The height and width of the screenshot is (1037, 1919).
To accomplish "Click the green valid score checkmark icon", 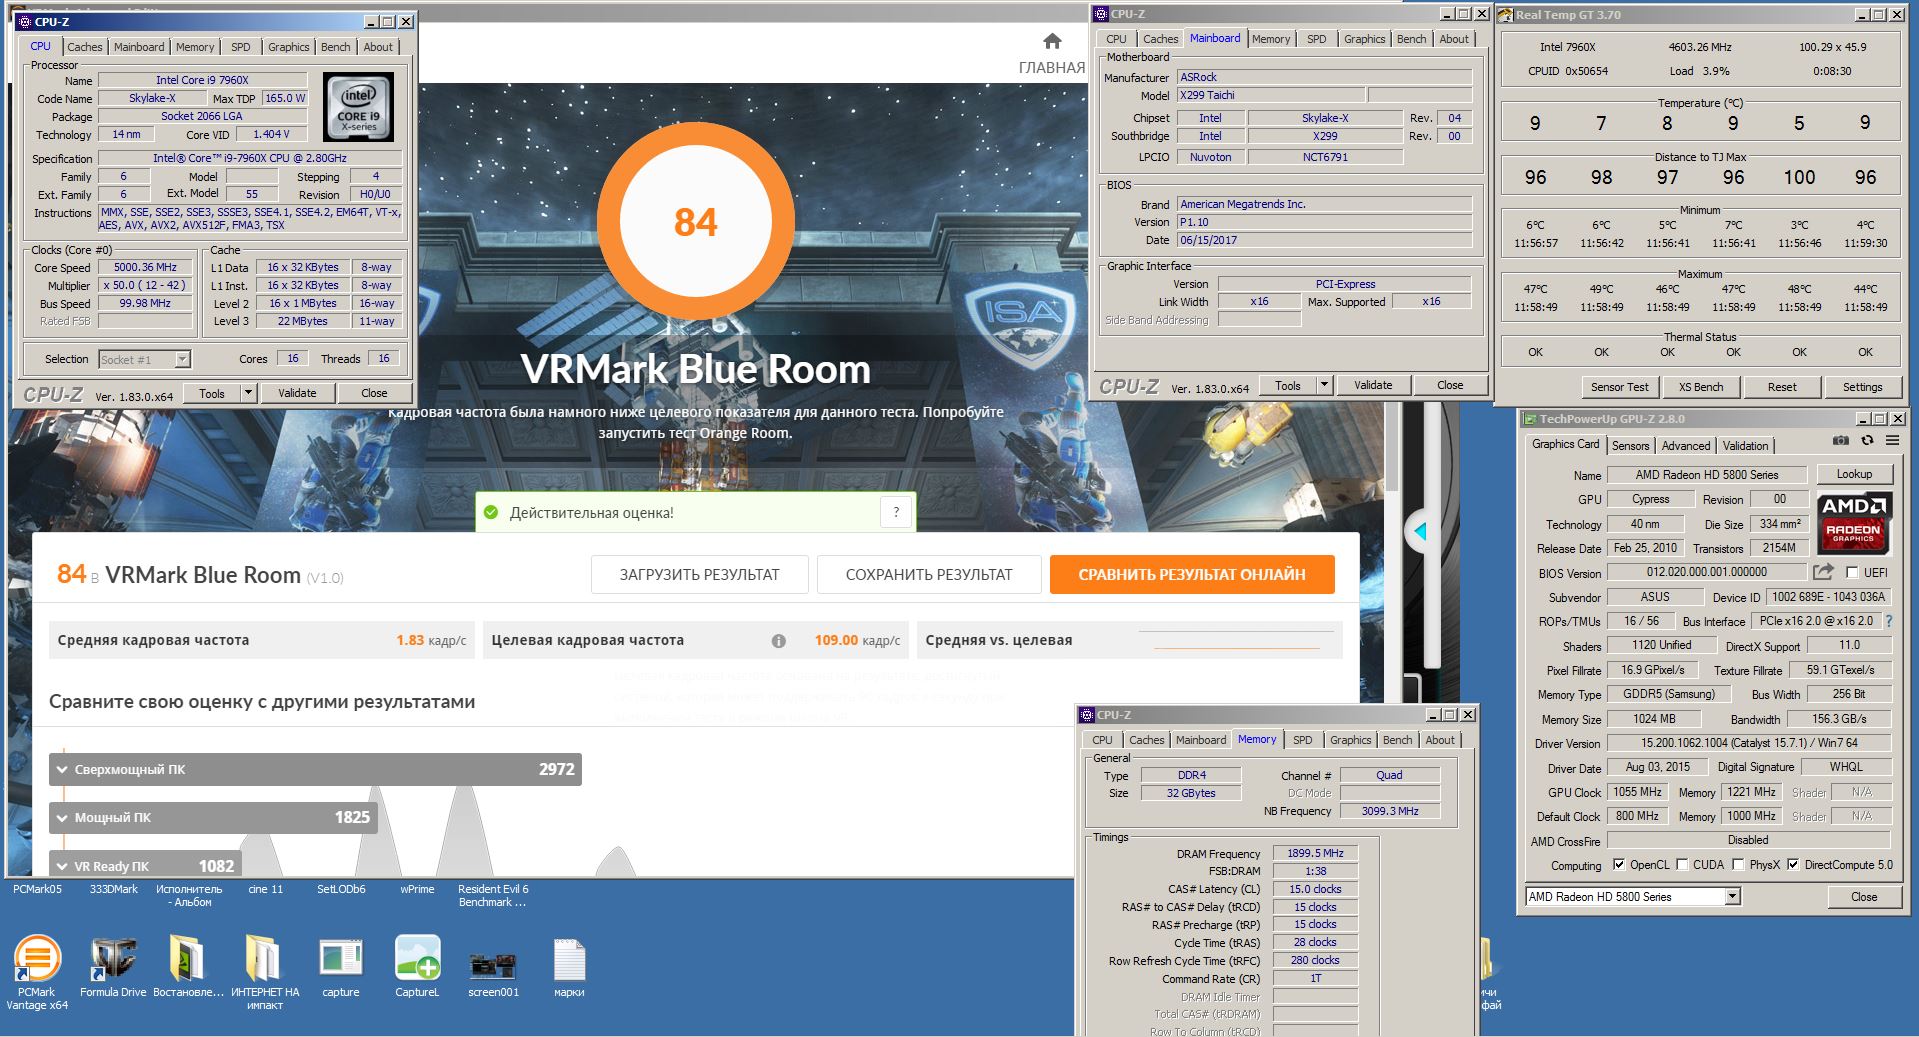I will [x=490, y=512].
